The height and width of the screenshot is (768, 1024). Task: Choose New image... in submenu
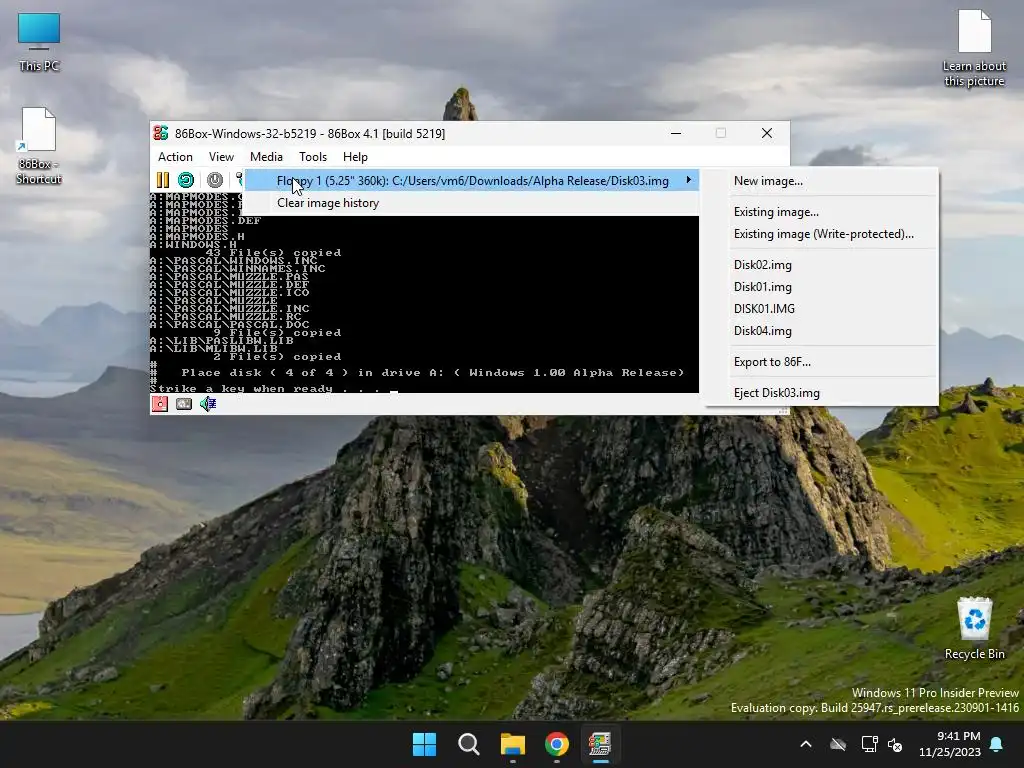click(823, 181)
